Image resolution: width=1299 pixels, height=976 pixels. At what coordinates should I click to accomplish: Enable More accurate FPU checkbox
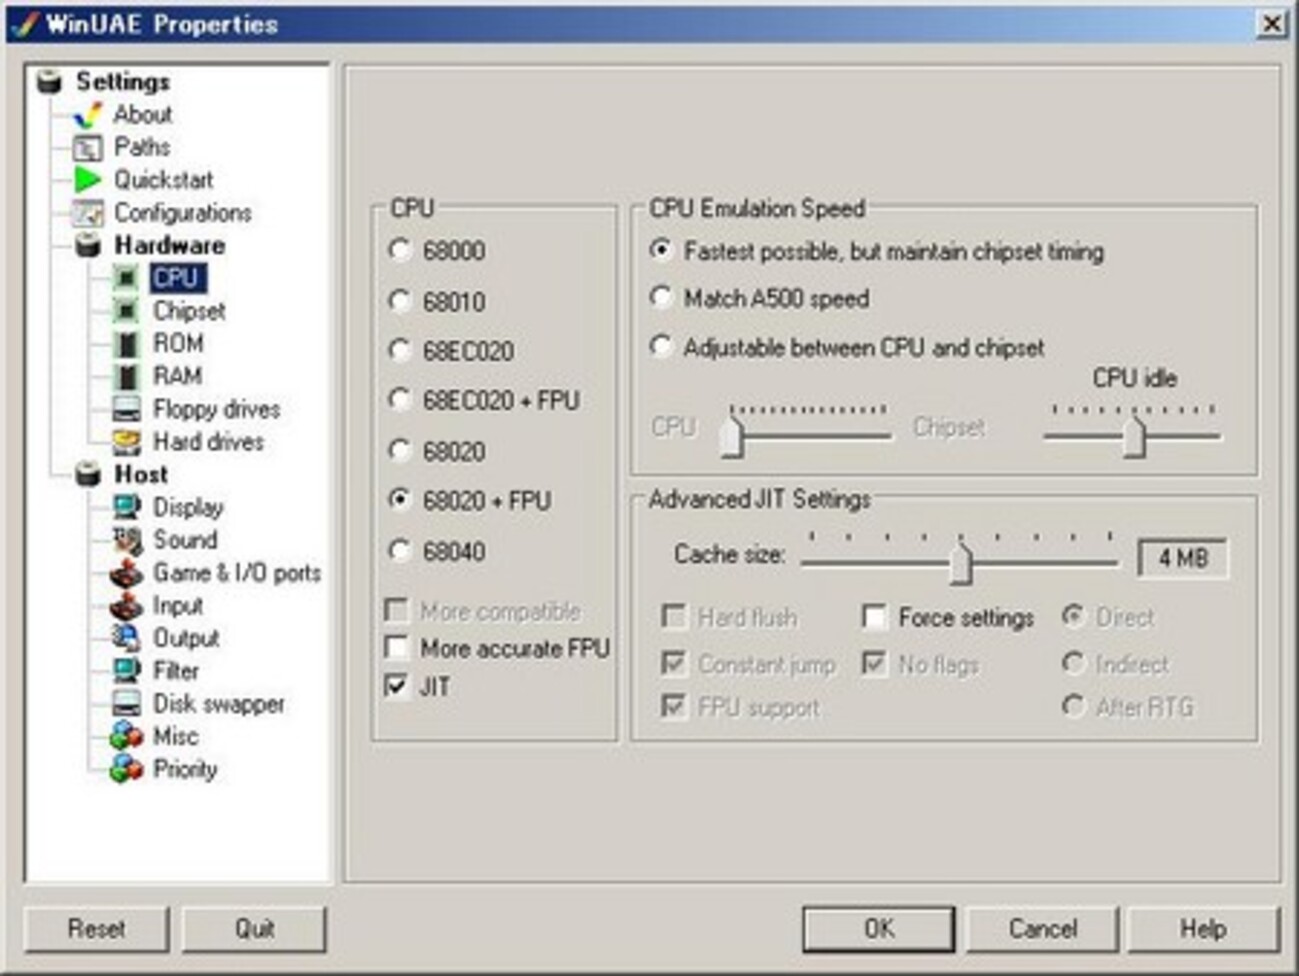click(397, 648)
